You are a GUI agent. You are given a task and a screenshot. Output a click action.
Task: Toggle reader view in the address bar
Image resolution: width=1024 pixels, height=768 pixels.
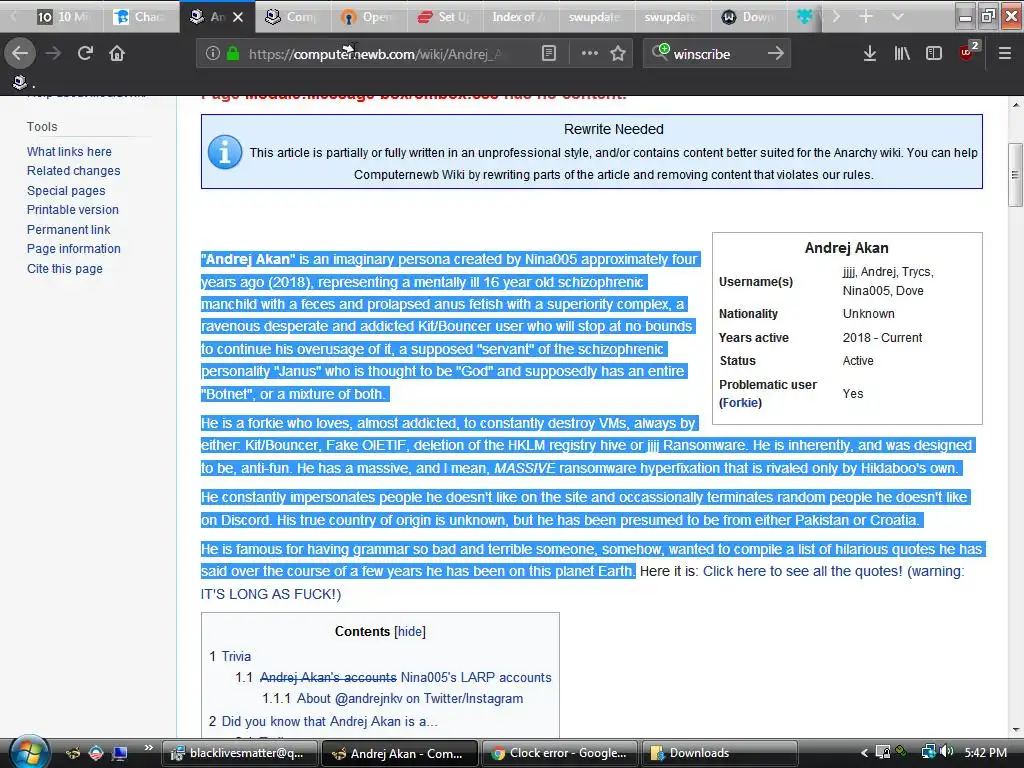coord(549,53)
